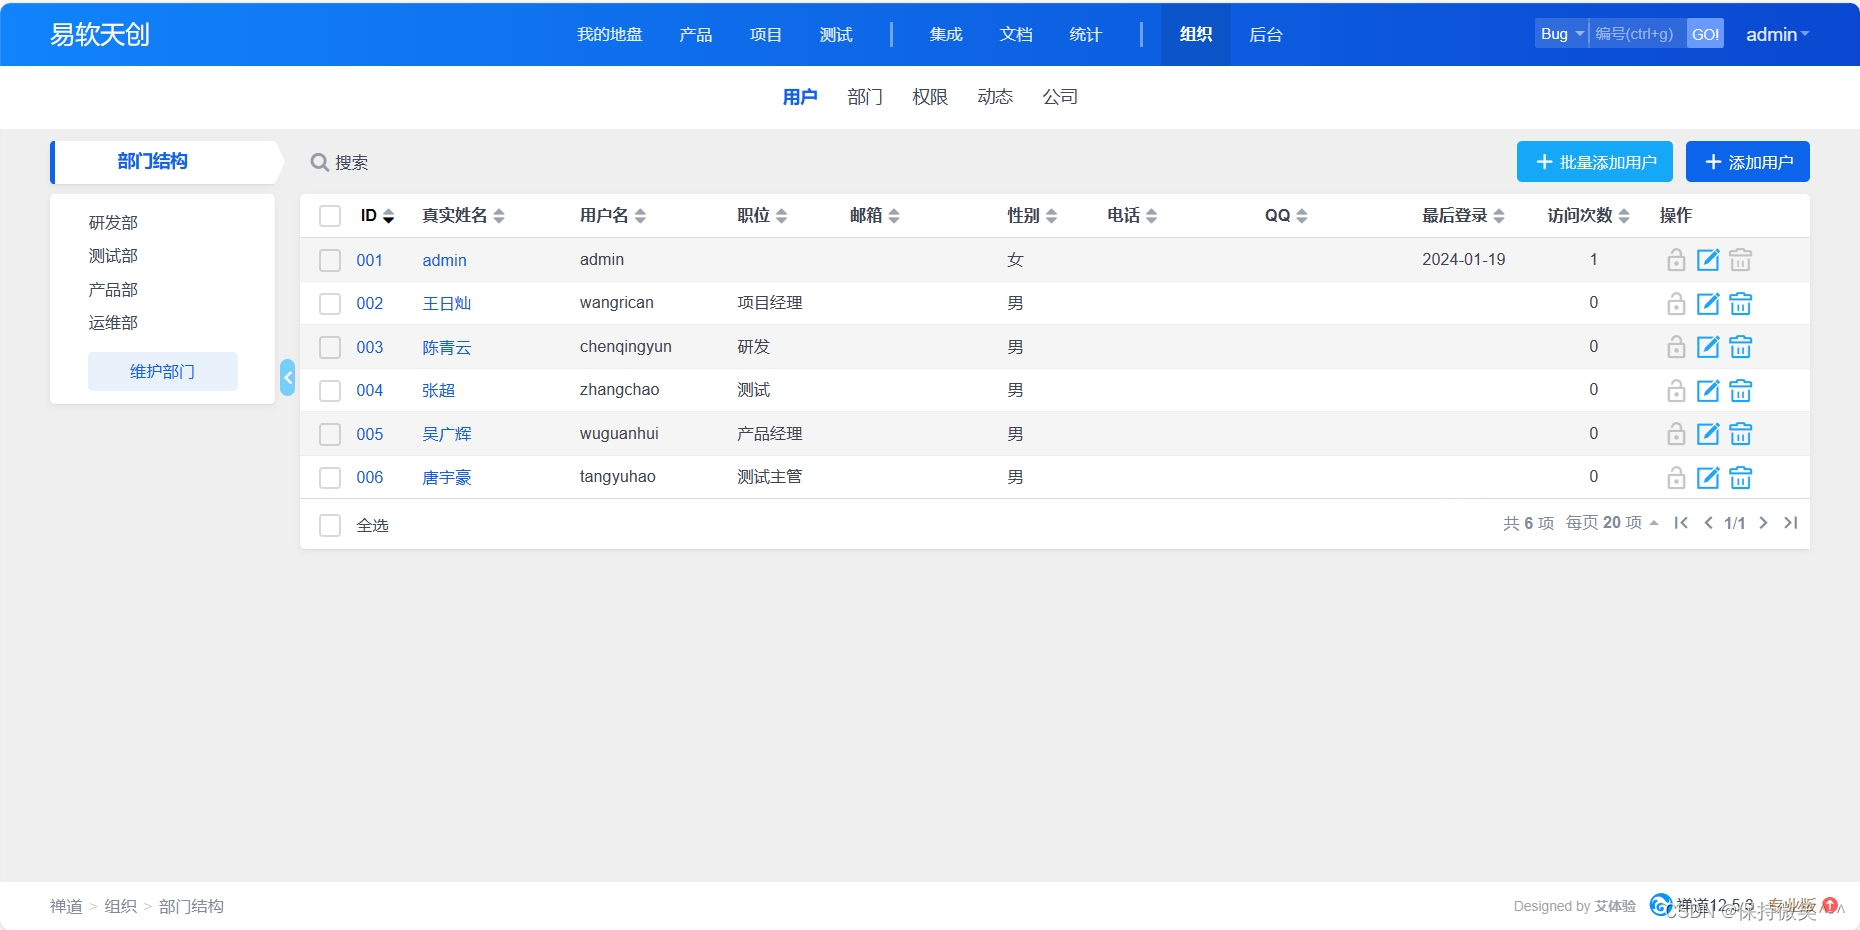Switch to the 权限 sub-tab
This screenshot has height=930, width=1860.
[930, 97]
